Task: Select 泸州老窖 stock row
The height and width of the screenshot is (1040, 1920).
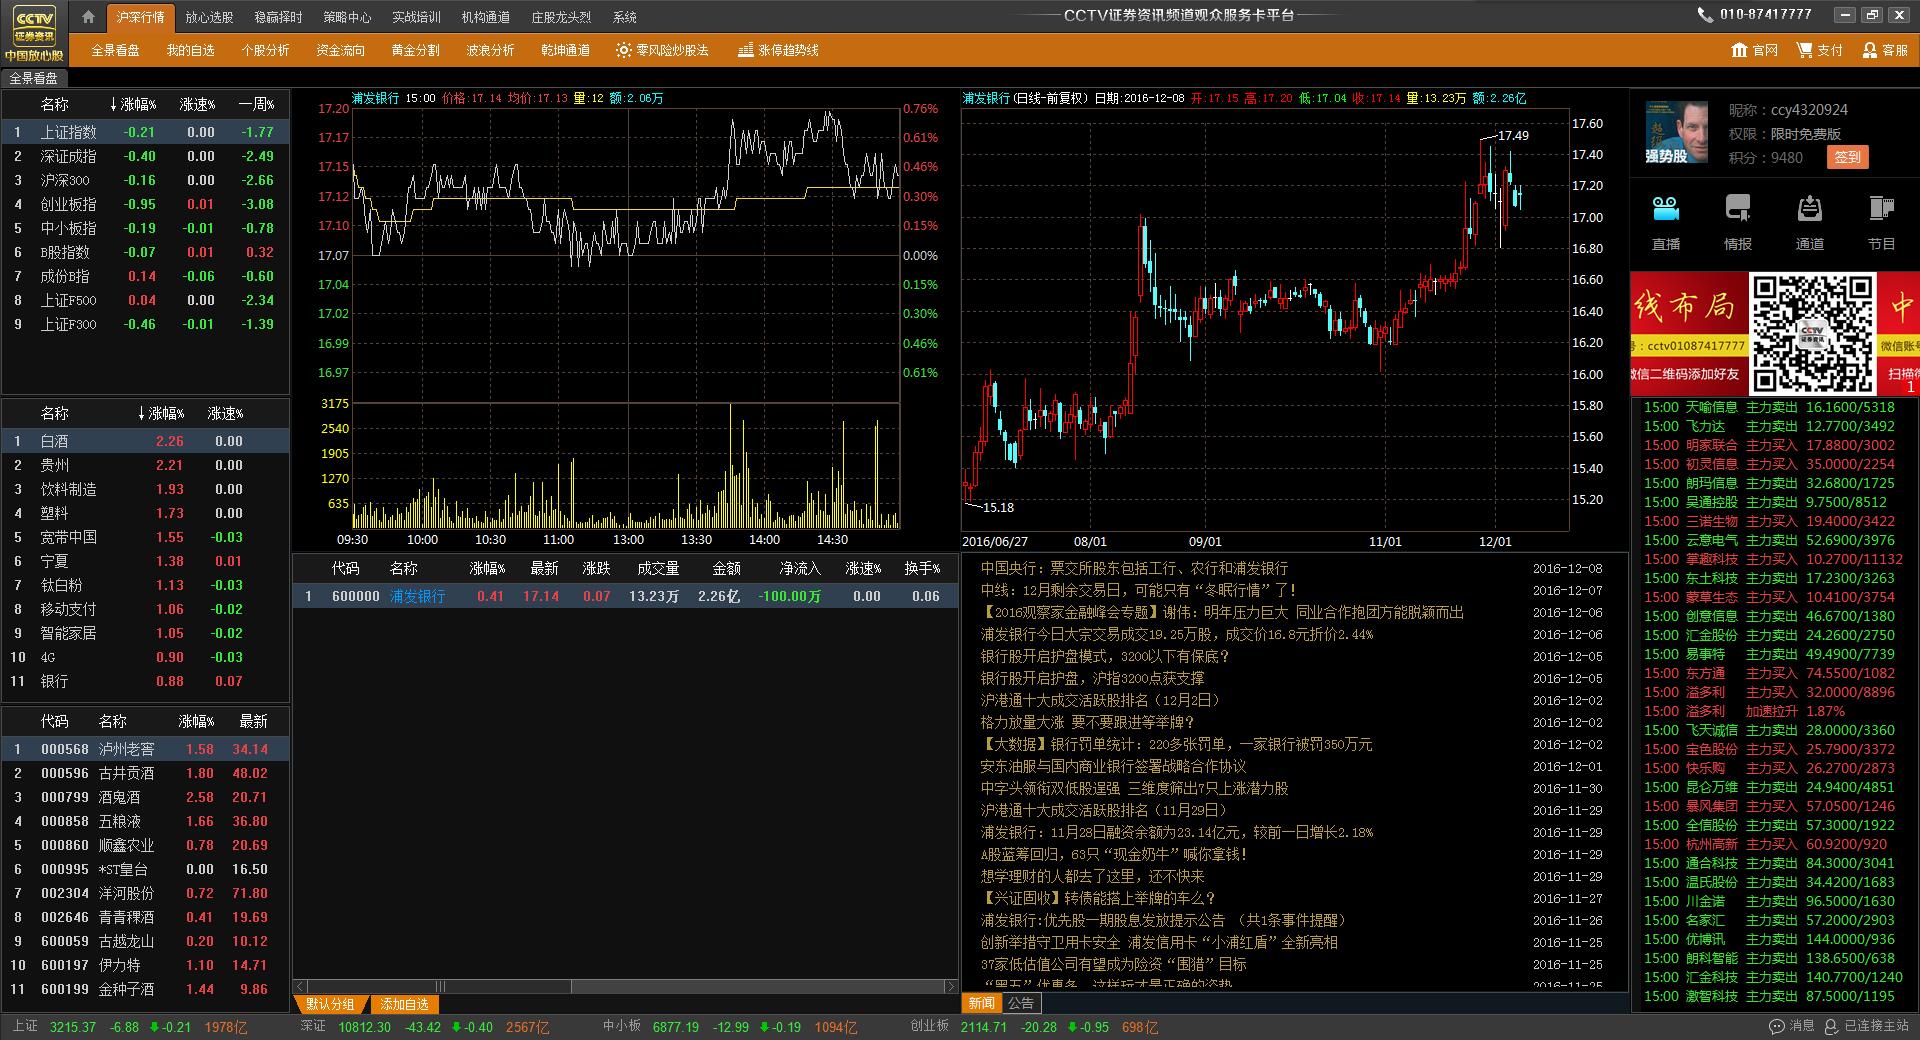Action: click(x=145, y=749)
